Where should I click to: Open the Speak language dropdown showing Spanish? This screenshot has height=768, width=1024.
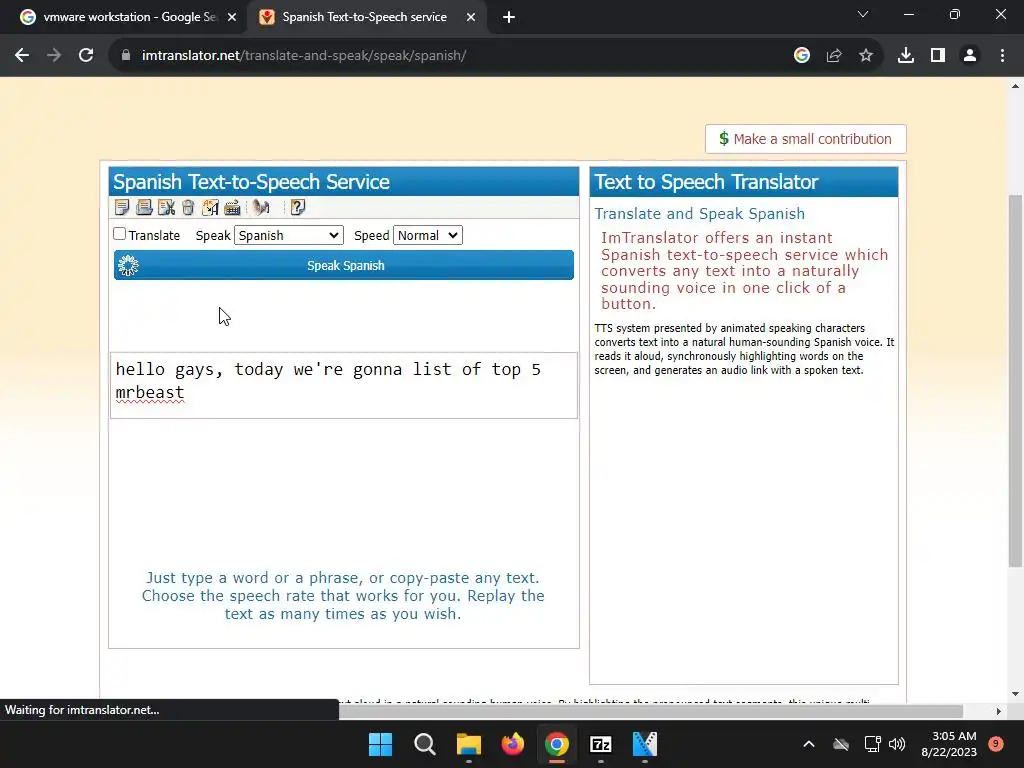point(289,235)
